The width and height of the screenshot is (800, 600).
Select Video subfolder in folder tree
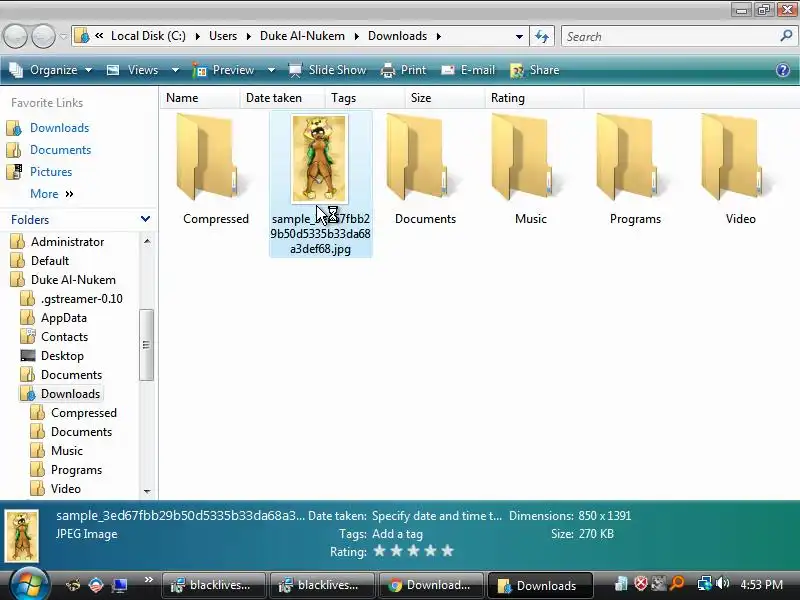[65, 489]
